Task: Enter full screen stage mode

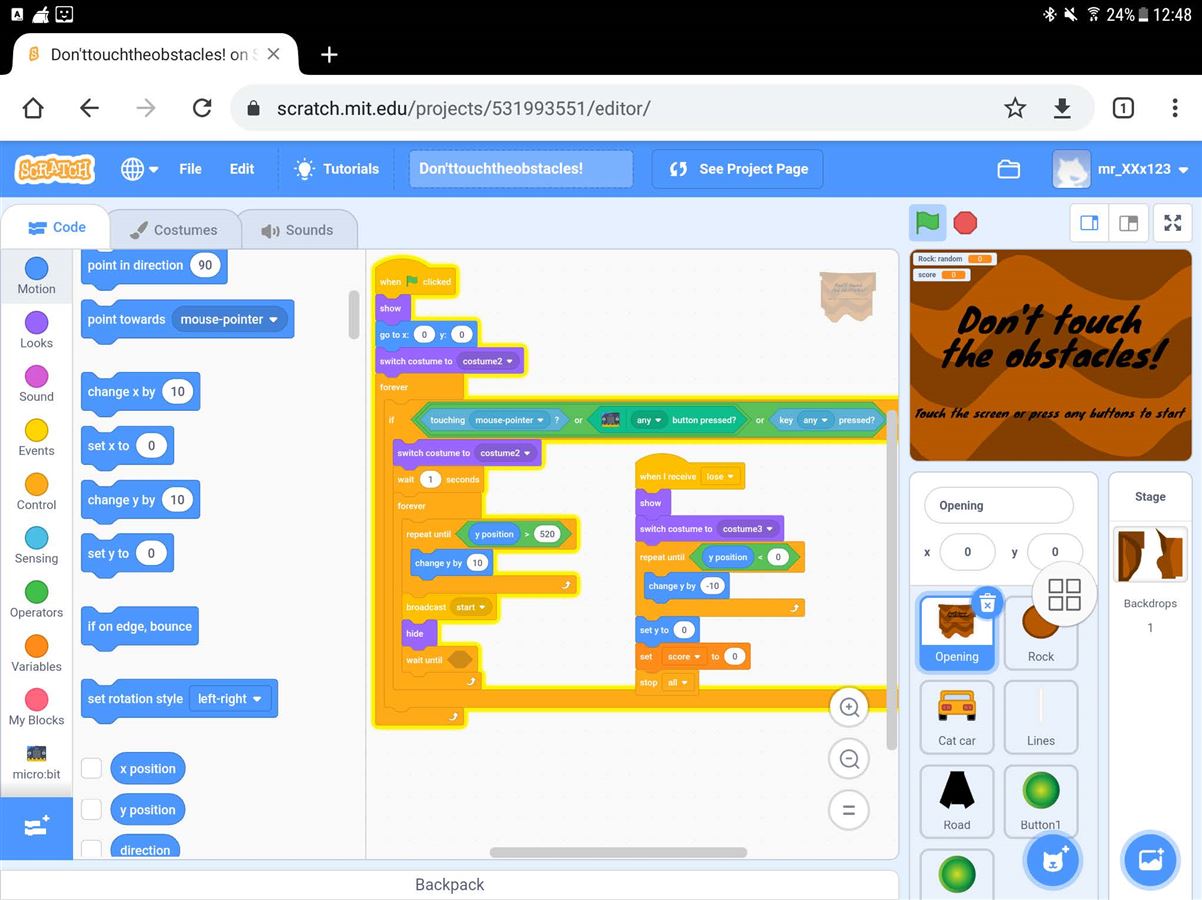Action: [x=1173, y=223]
